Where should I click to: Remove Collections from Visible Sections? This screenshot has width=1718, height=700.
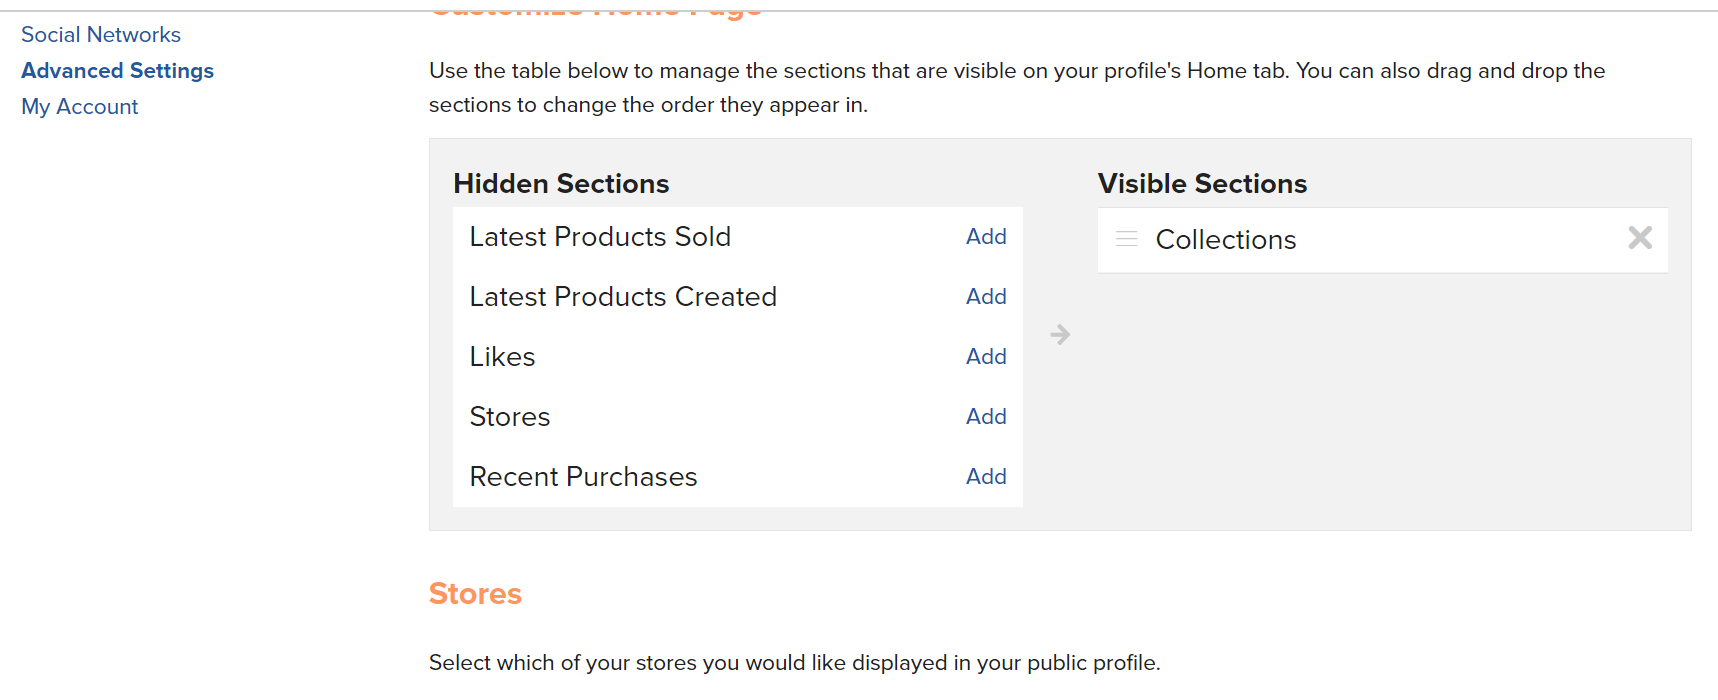coord(1640,238)
